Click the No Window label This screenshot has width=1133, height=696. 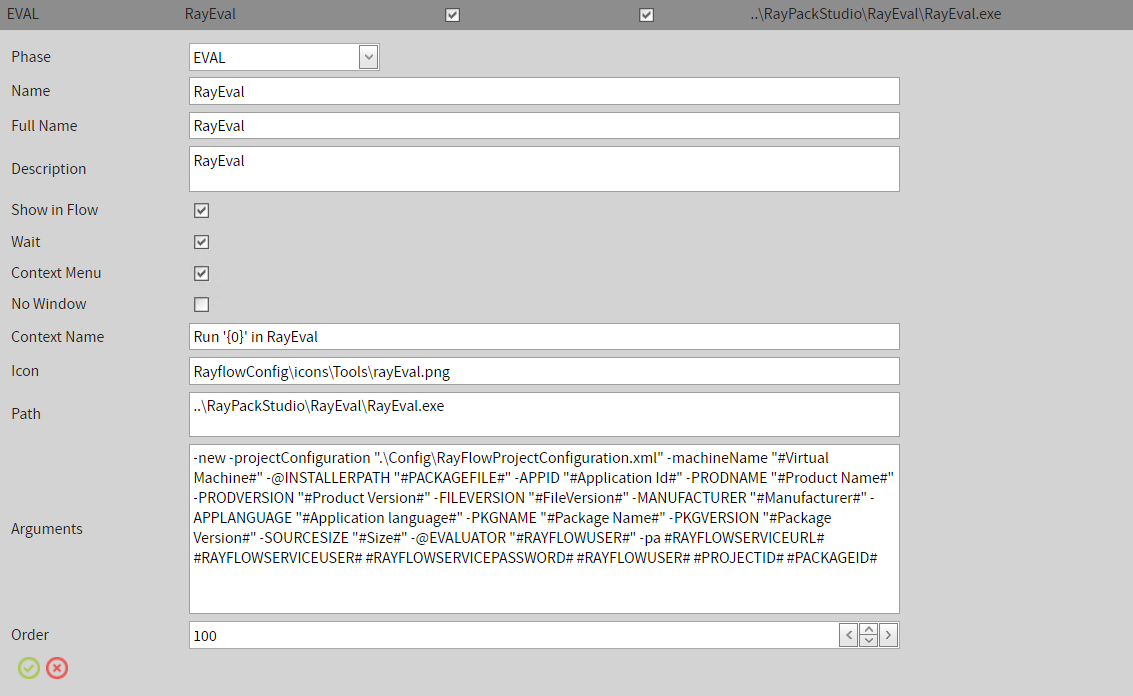point(49,304)
